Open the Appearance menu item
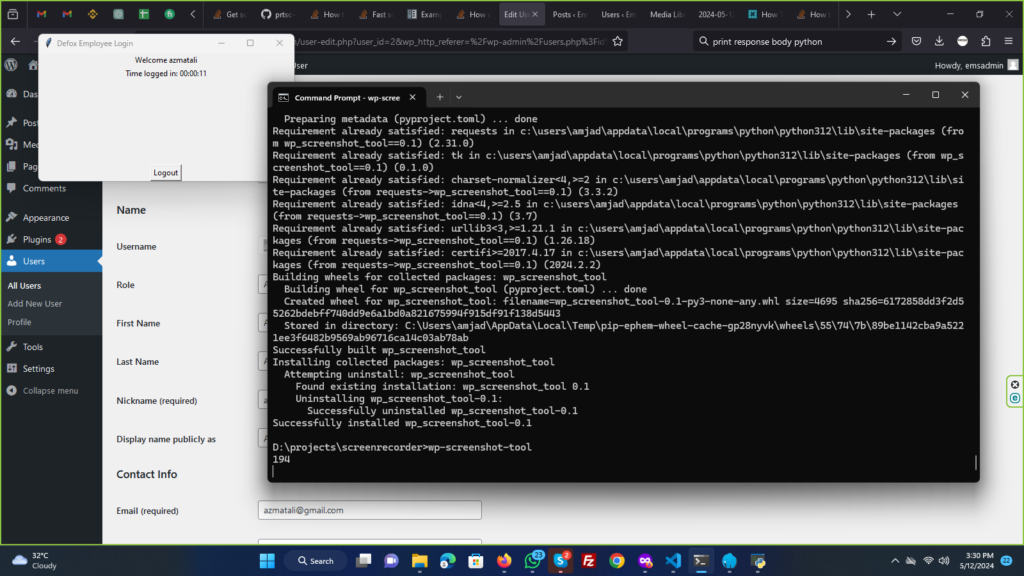Image resolution: width=1024 pixels, height=576 pixels. click(x=45, y=218)
